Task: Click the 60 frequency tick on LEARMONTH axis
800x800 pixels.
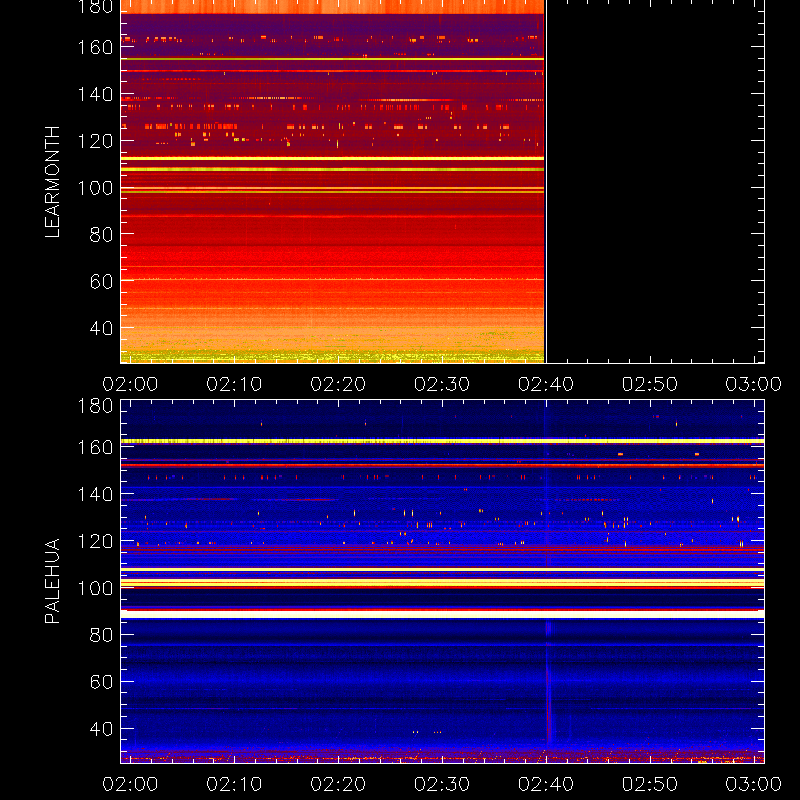Action: (101, 281)
